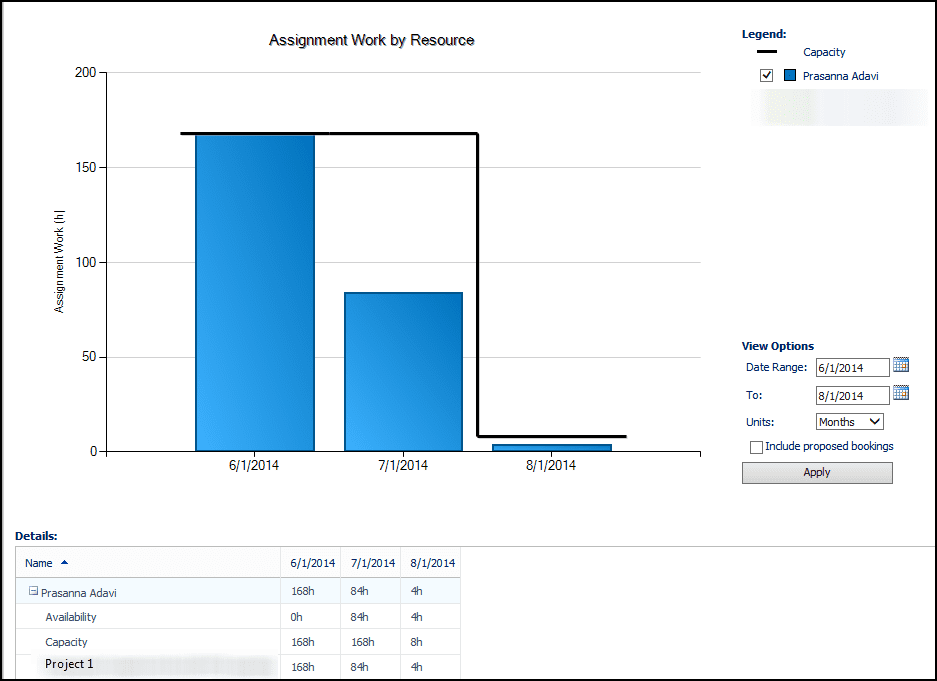Open the Units Months dropdown
This screenshot has height=681, width=937.
849,422
